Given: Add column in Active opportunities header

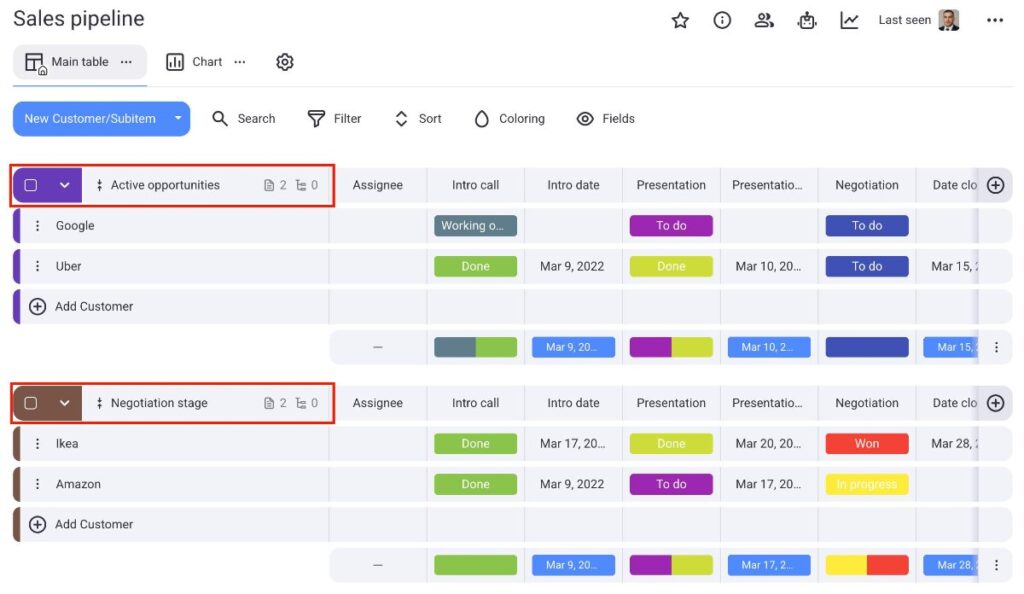Looking at the screenshot, I should 995,185.
